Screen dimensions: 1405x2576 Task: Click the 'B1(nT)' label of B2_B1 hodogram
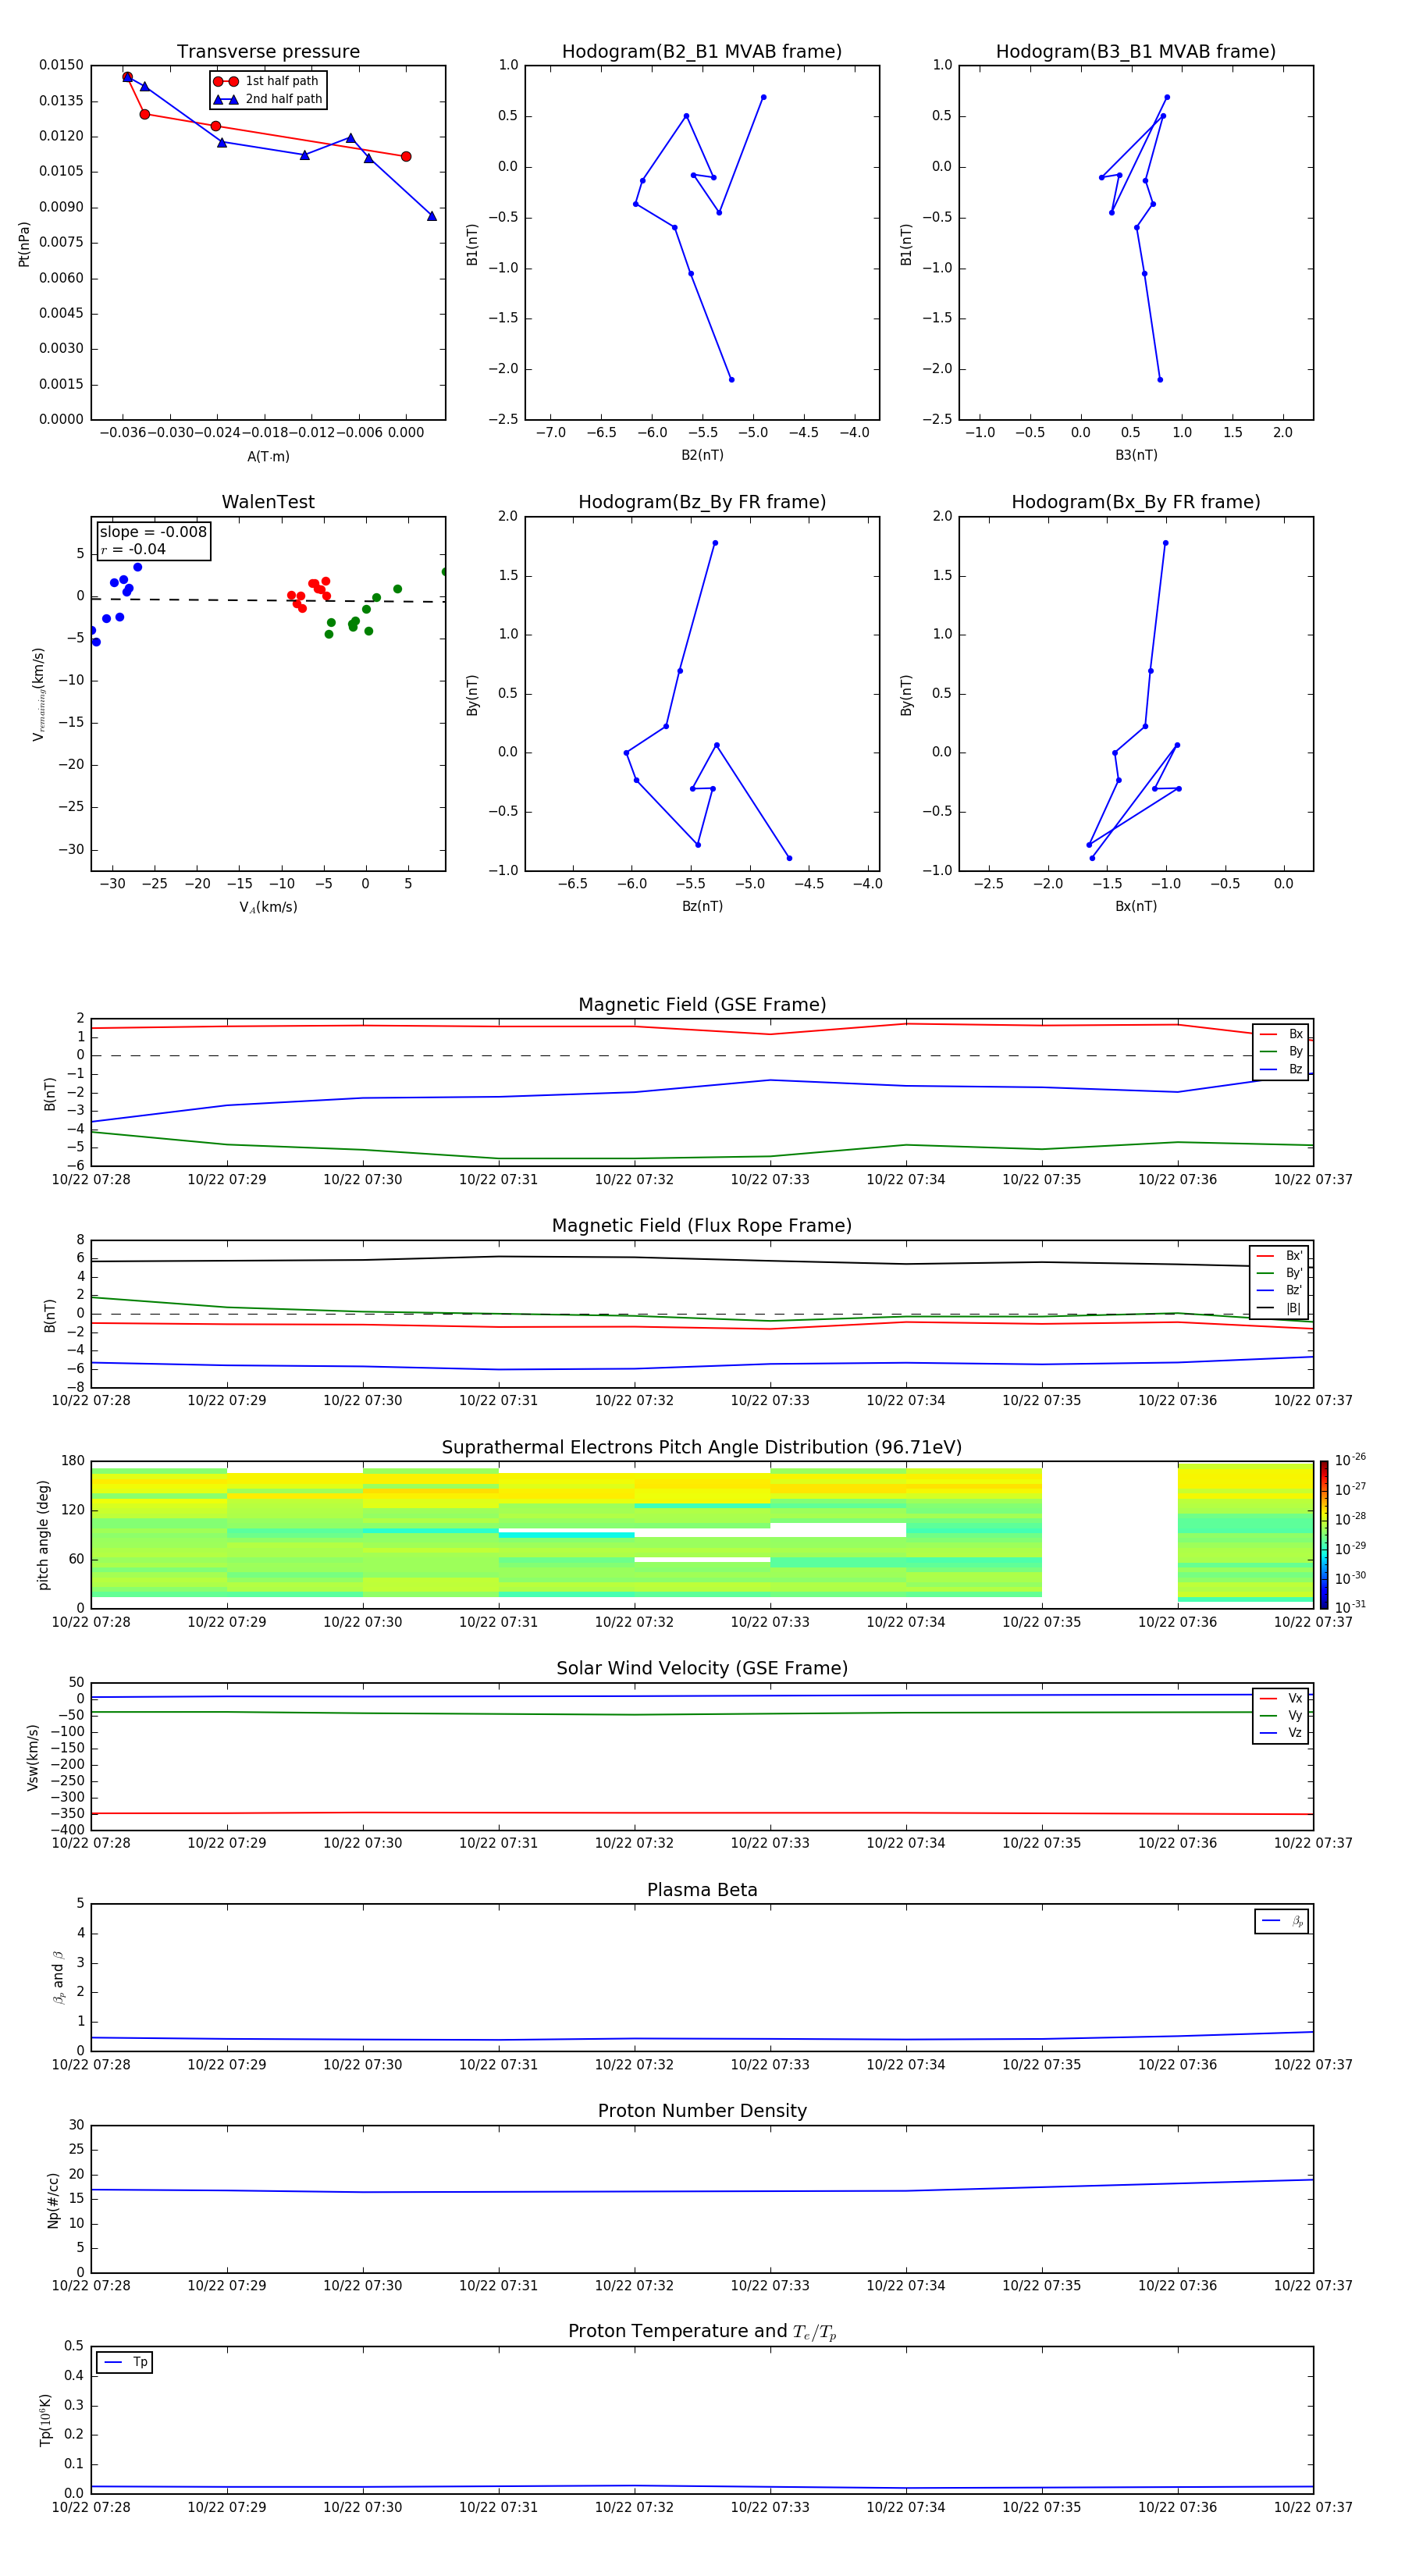pyautogui.click(x=472, y=244)
